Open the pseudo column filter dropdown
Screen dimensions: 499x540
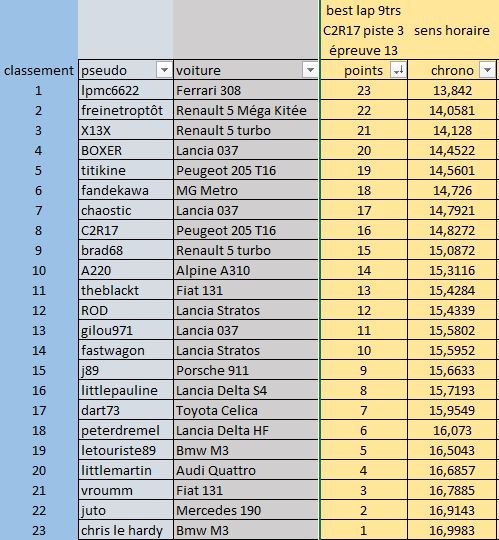[x=164, y=70]
